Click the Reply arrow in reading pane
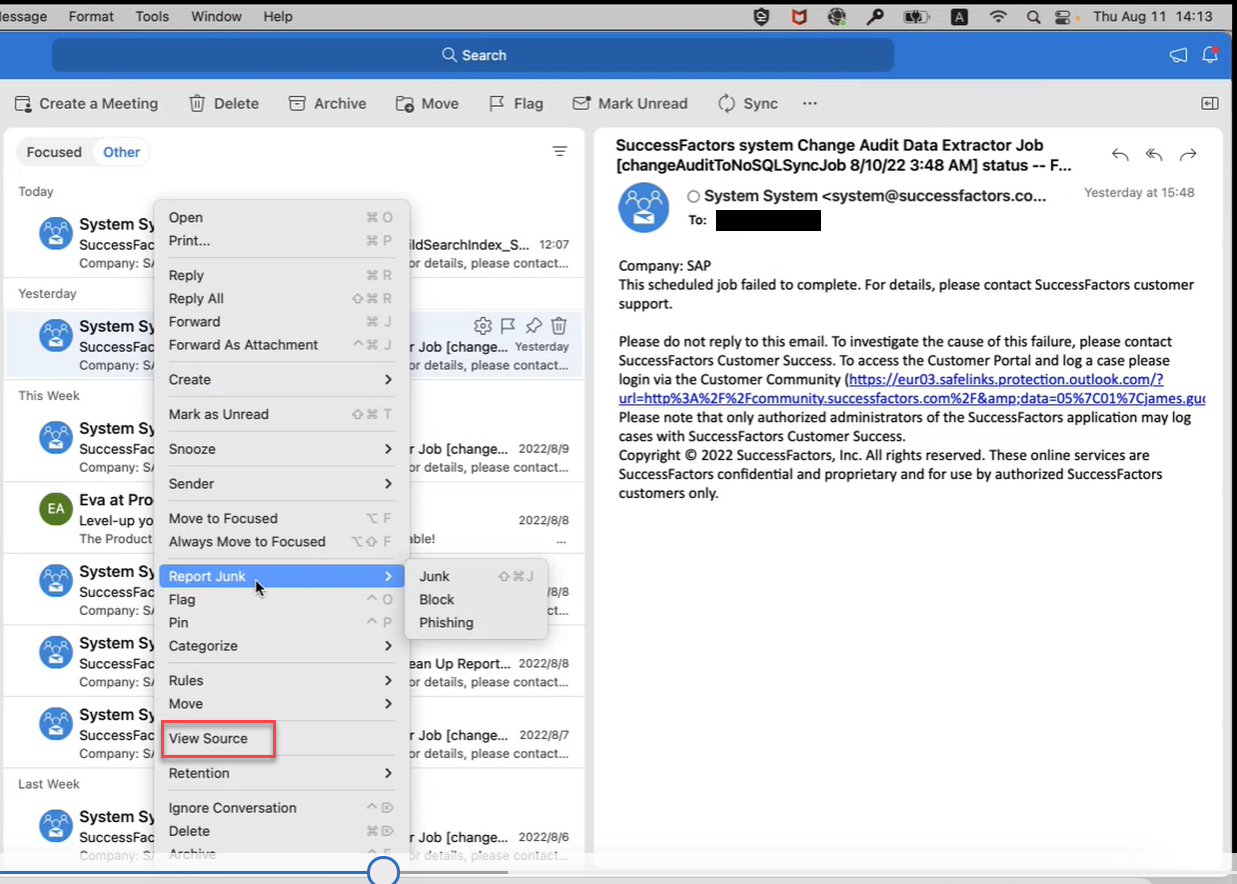Viewport: 1237px width, 884px height. [x=1120, y=155]
